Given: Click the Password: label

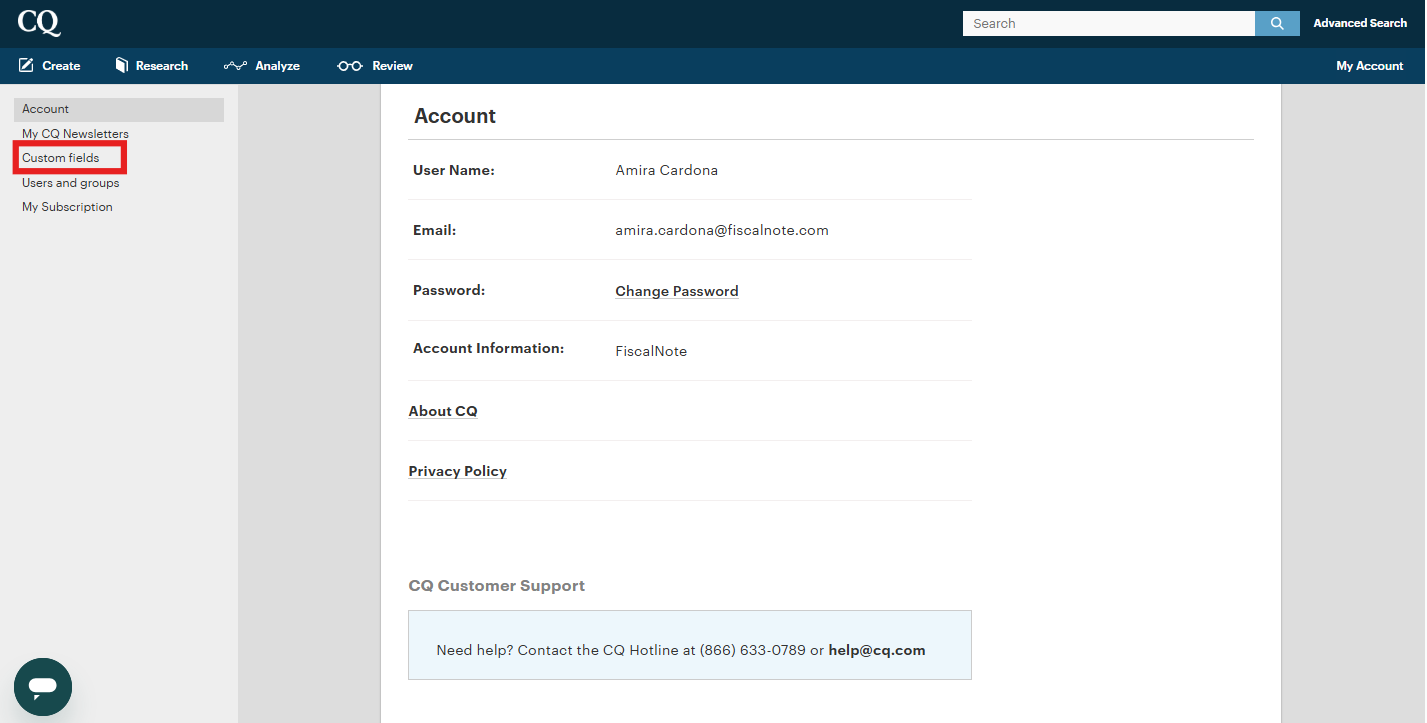Looking at the screenshot, I should (x=449, y=290).
